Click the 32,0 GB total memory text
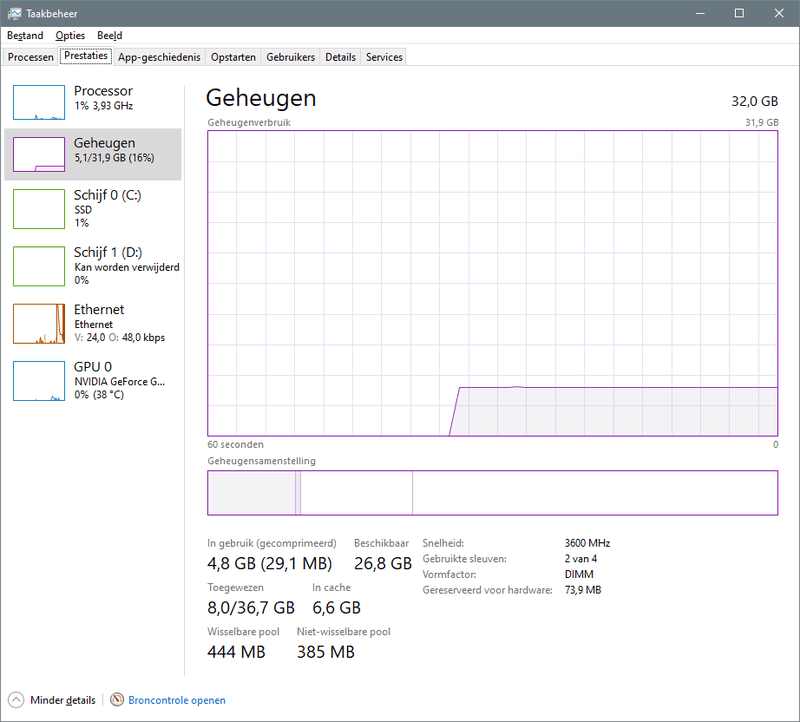 coord(755,101)
